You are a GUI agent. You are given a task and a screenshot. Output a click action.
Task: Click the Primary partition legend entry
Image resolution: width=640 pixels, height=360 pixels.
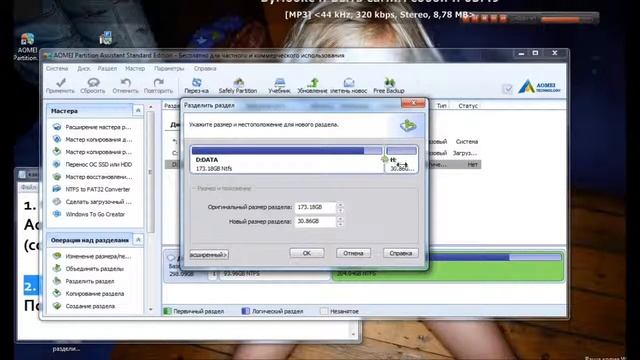click(x=194, y=311)
